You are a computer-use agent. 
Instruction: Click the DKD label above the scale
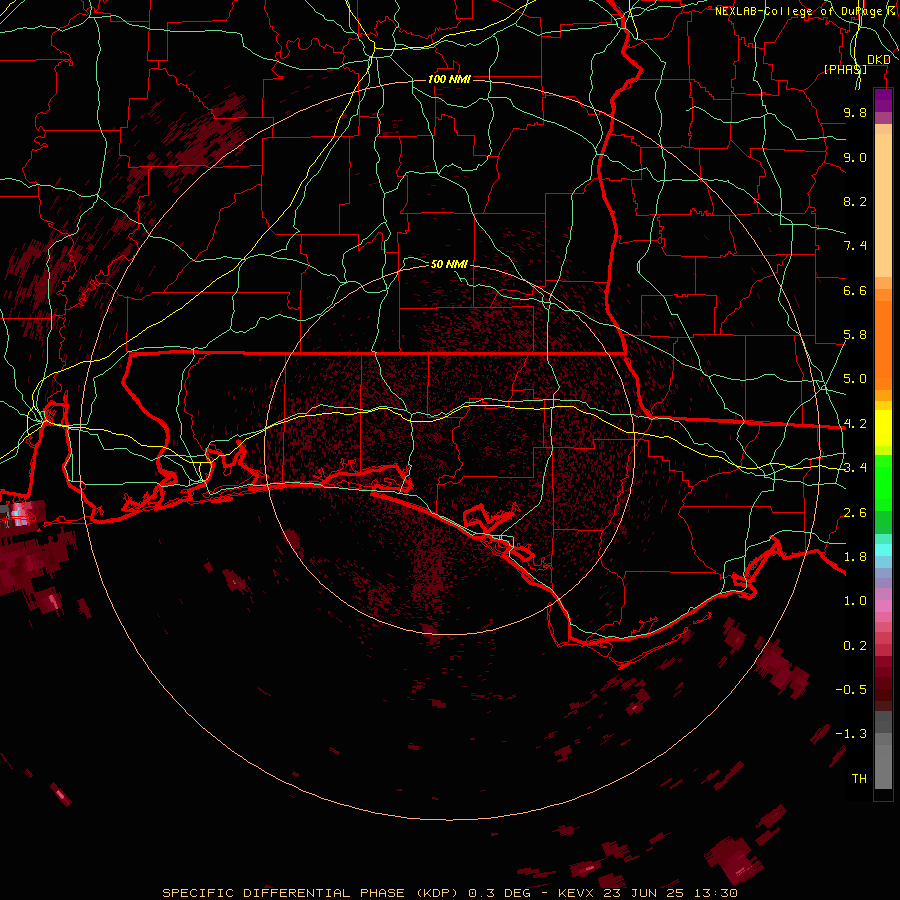(879, 60)
